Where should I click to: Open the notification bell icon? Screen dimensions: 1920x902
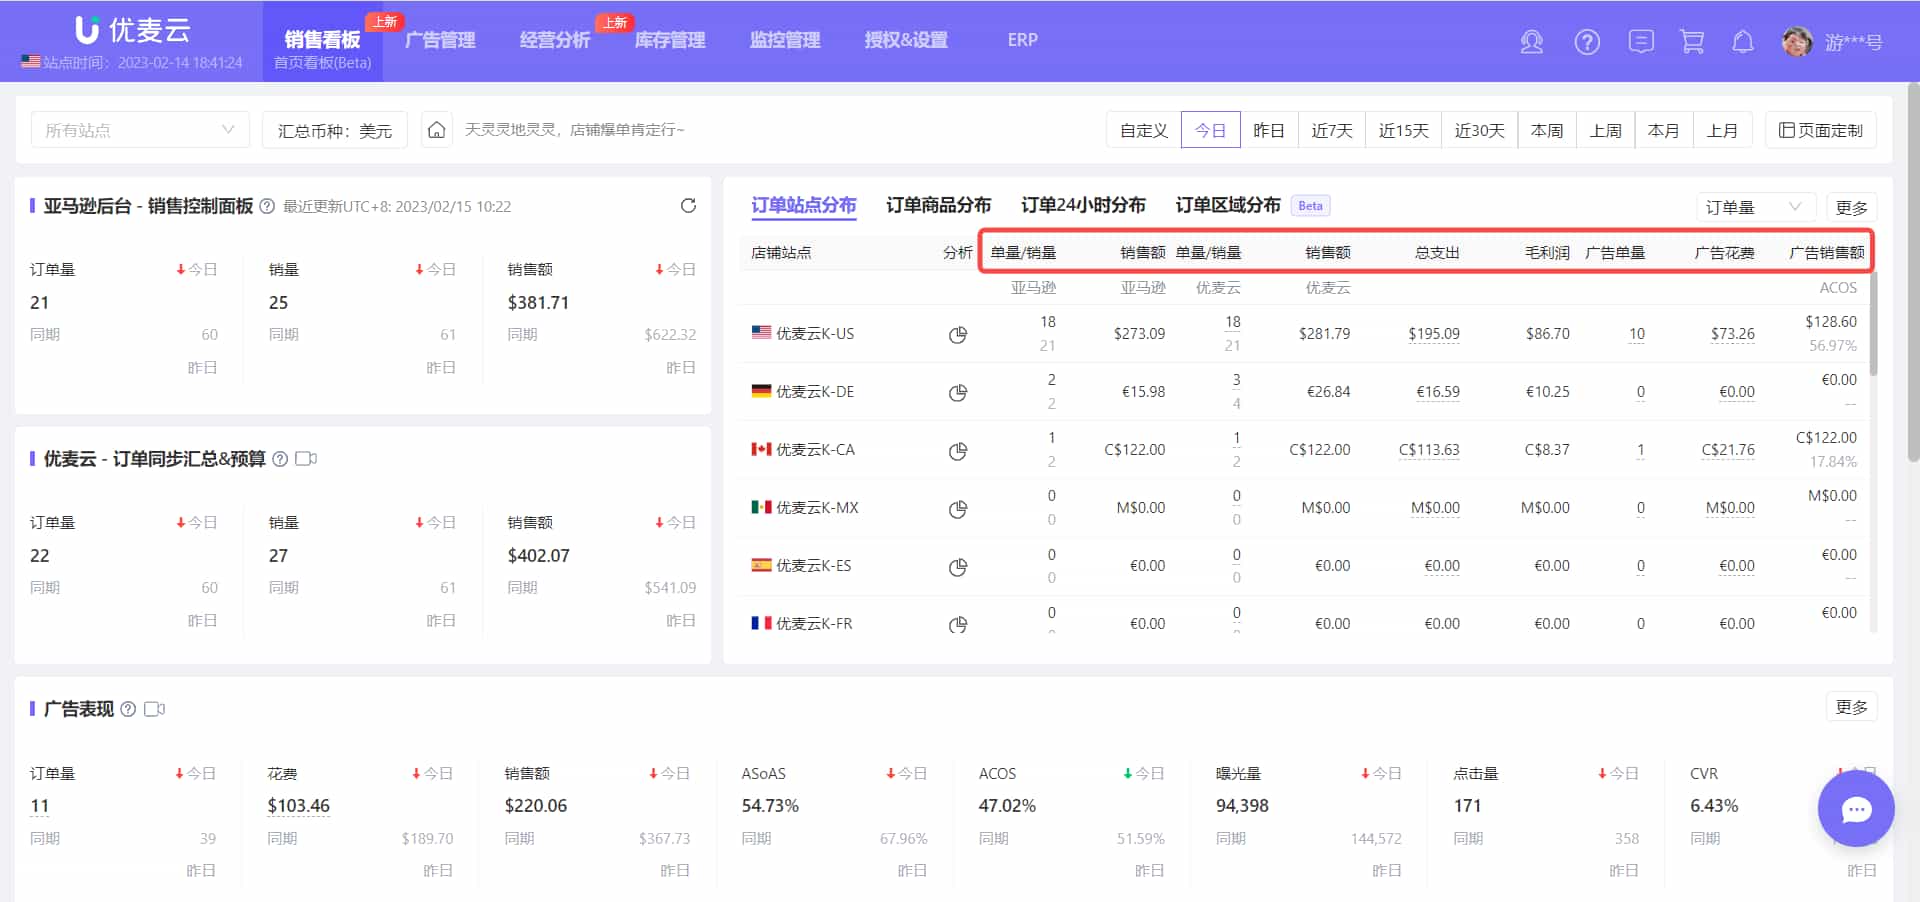[1743, 42]
